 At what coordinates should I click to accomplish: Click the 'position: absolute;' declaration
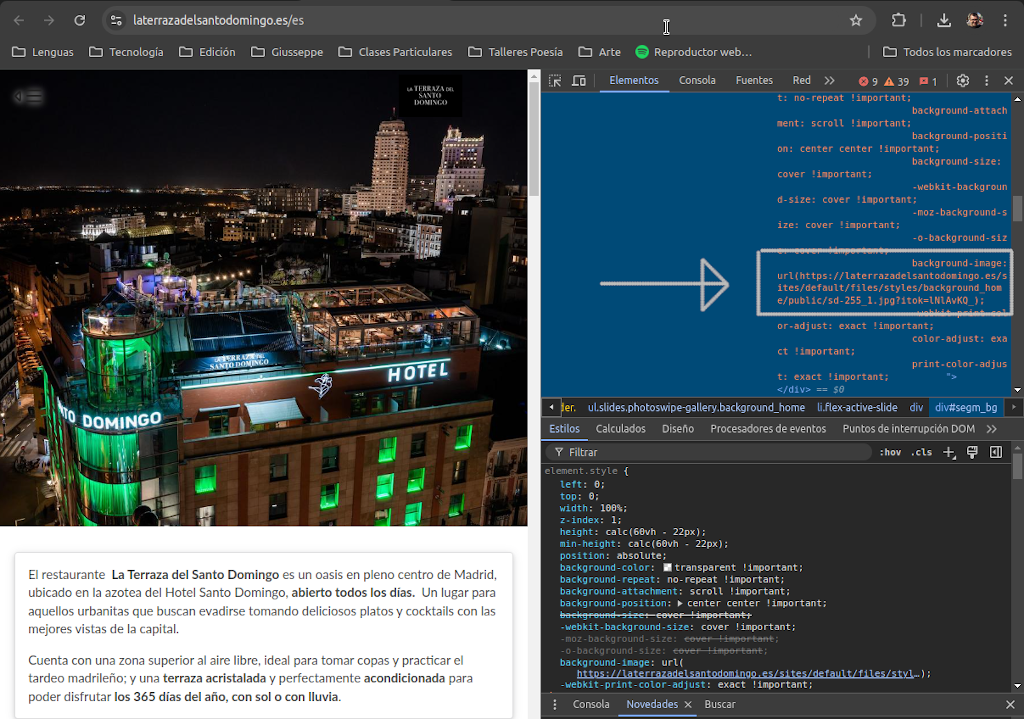[x=613, y=556]
